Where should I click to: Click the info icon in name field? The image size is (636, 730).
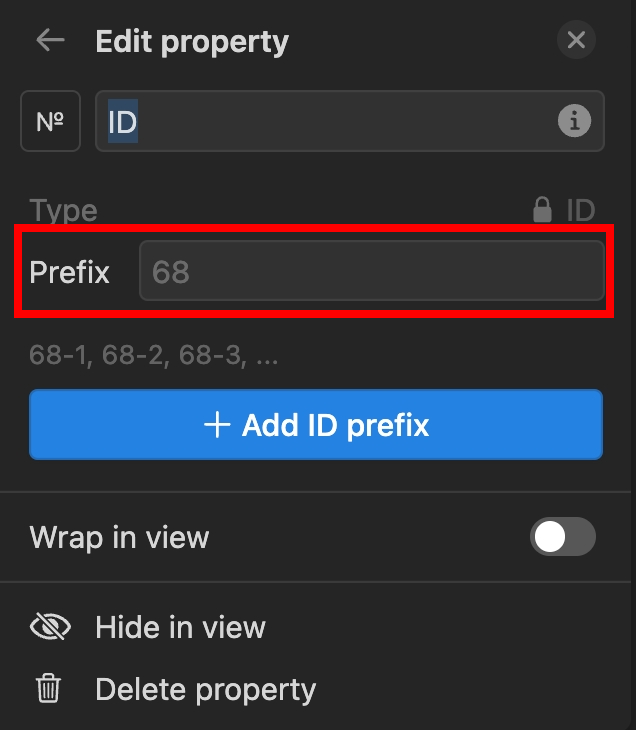coord(573,122)
